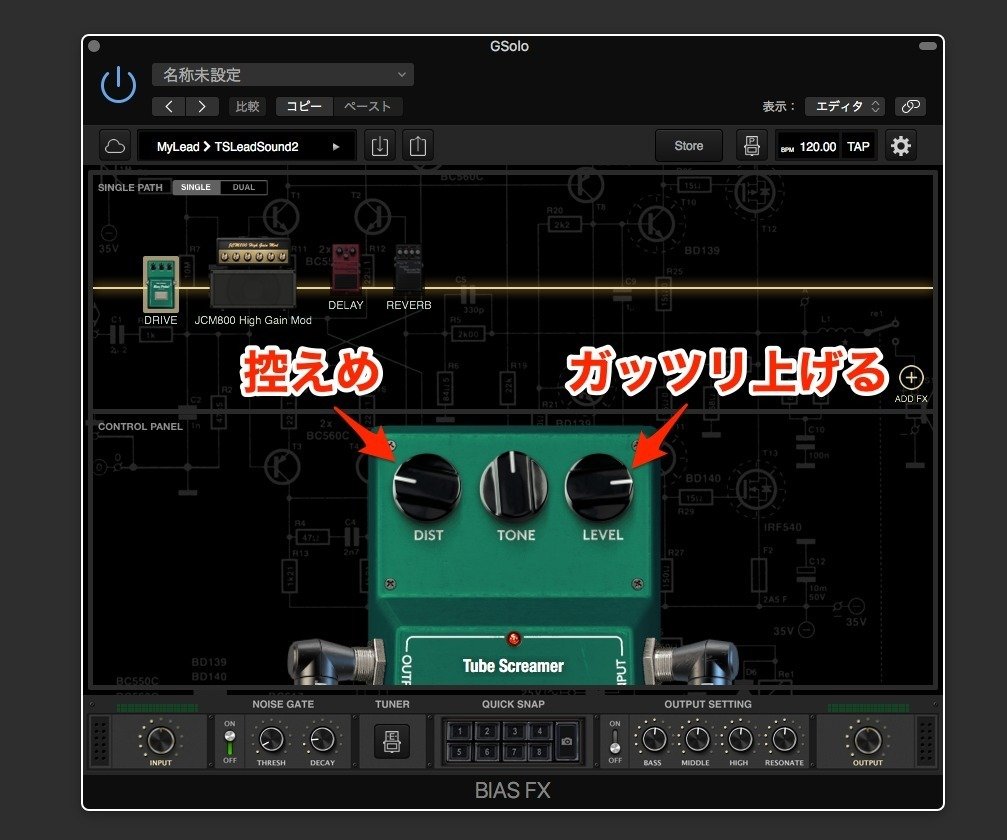Open the settings gear icon

coord(900,146)
